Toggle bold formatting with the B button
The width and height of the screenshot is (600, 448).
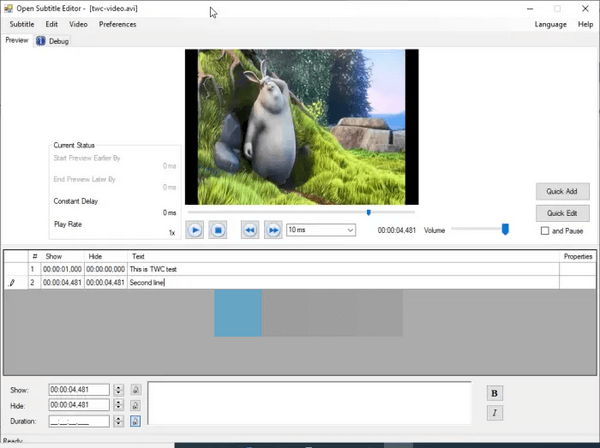(494, 393)
